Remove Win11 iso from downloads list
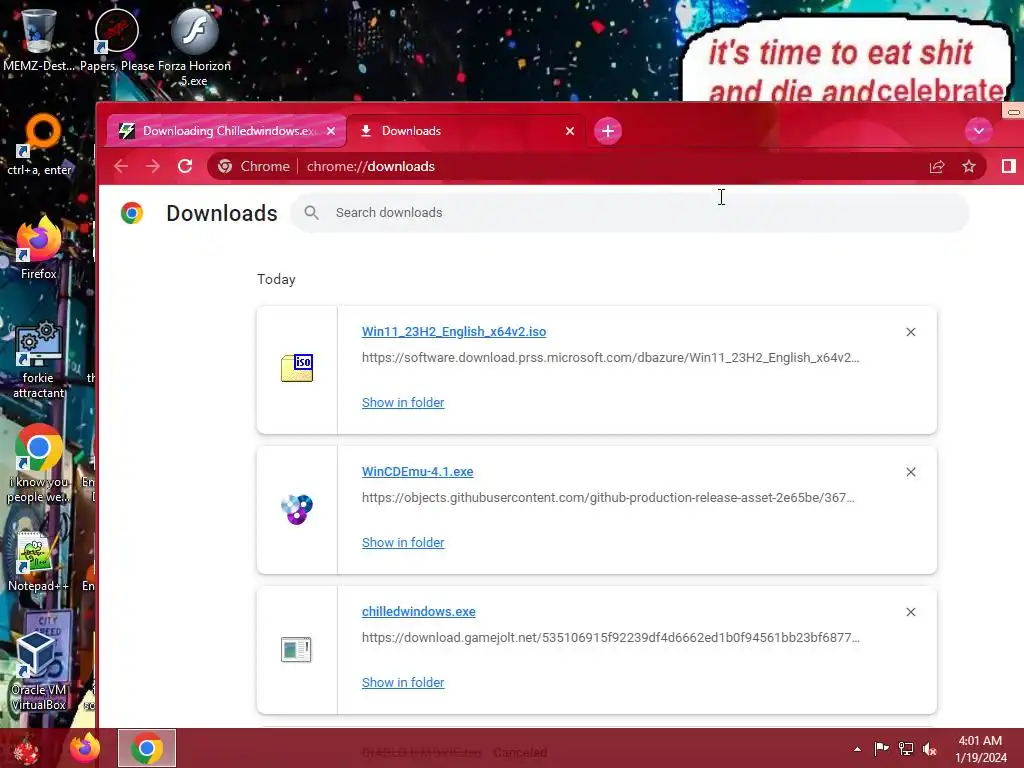 pos(910,332)
